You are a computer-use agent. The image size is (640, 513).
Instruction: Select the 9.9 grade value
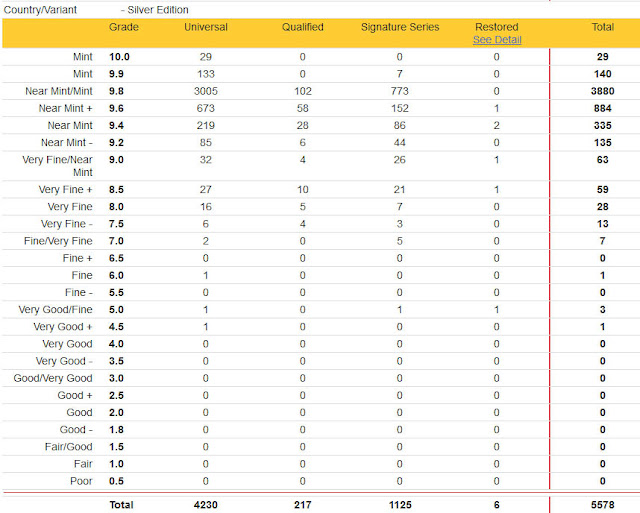point(116,74)
